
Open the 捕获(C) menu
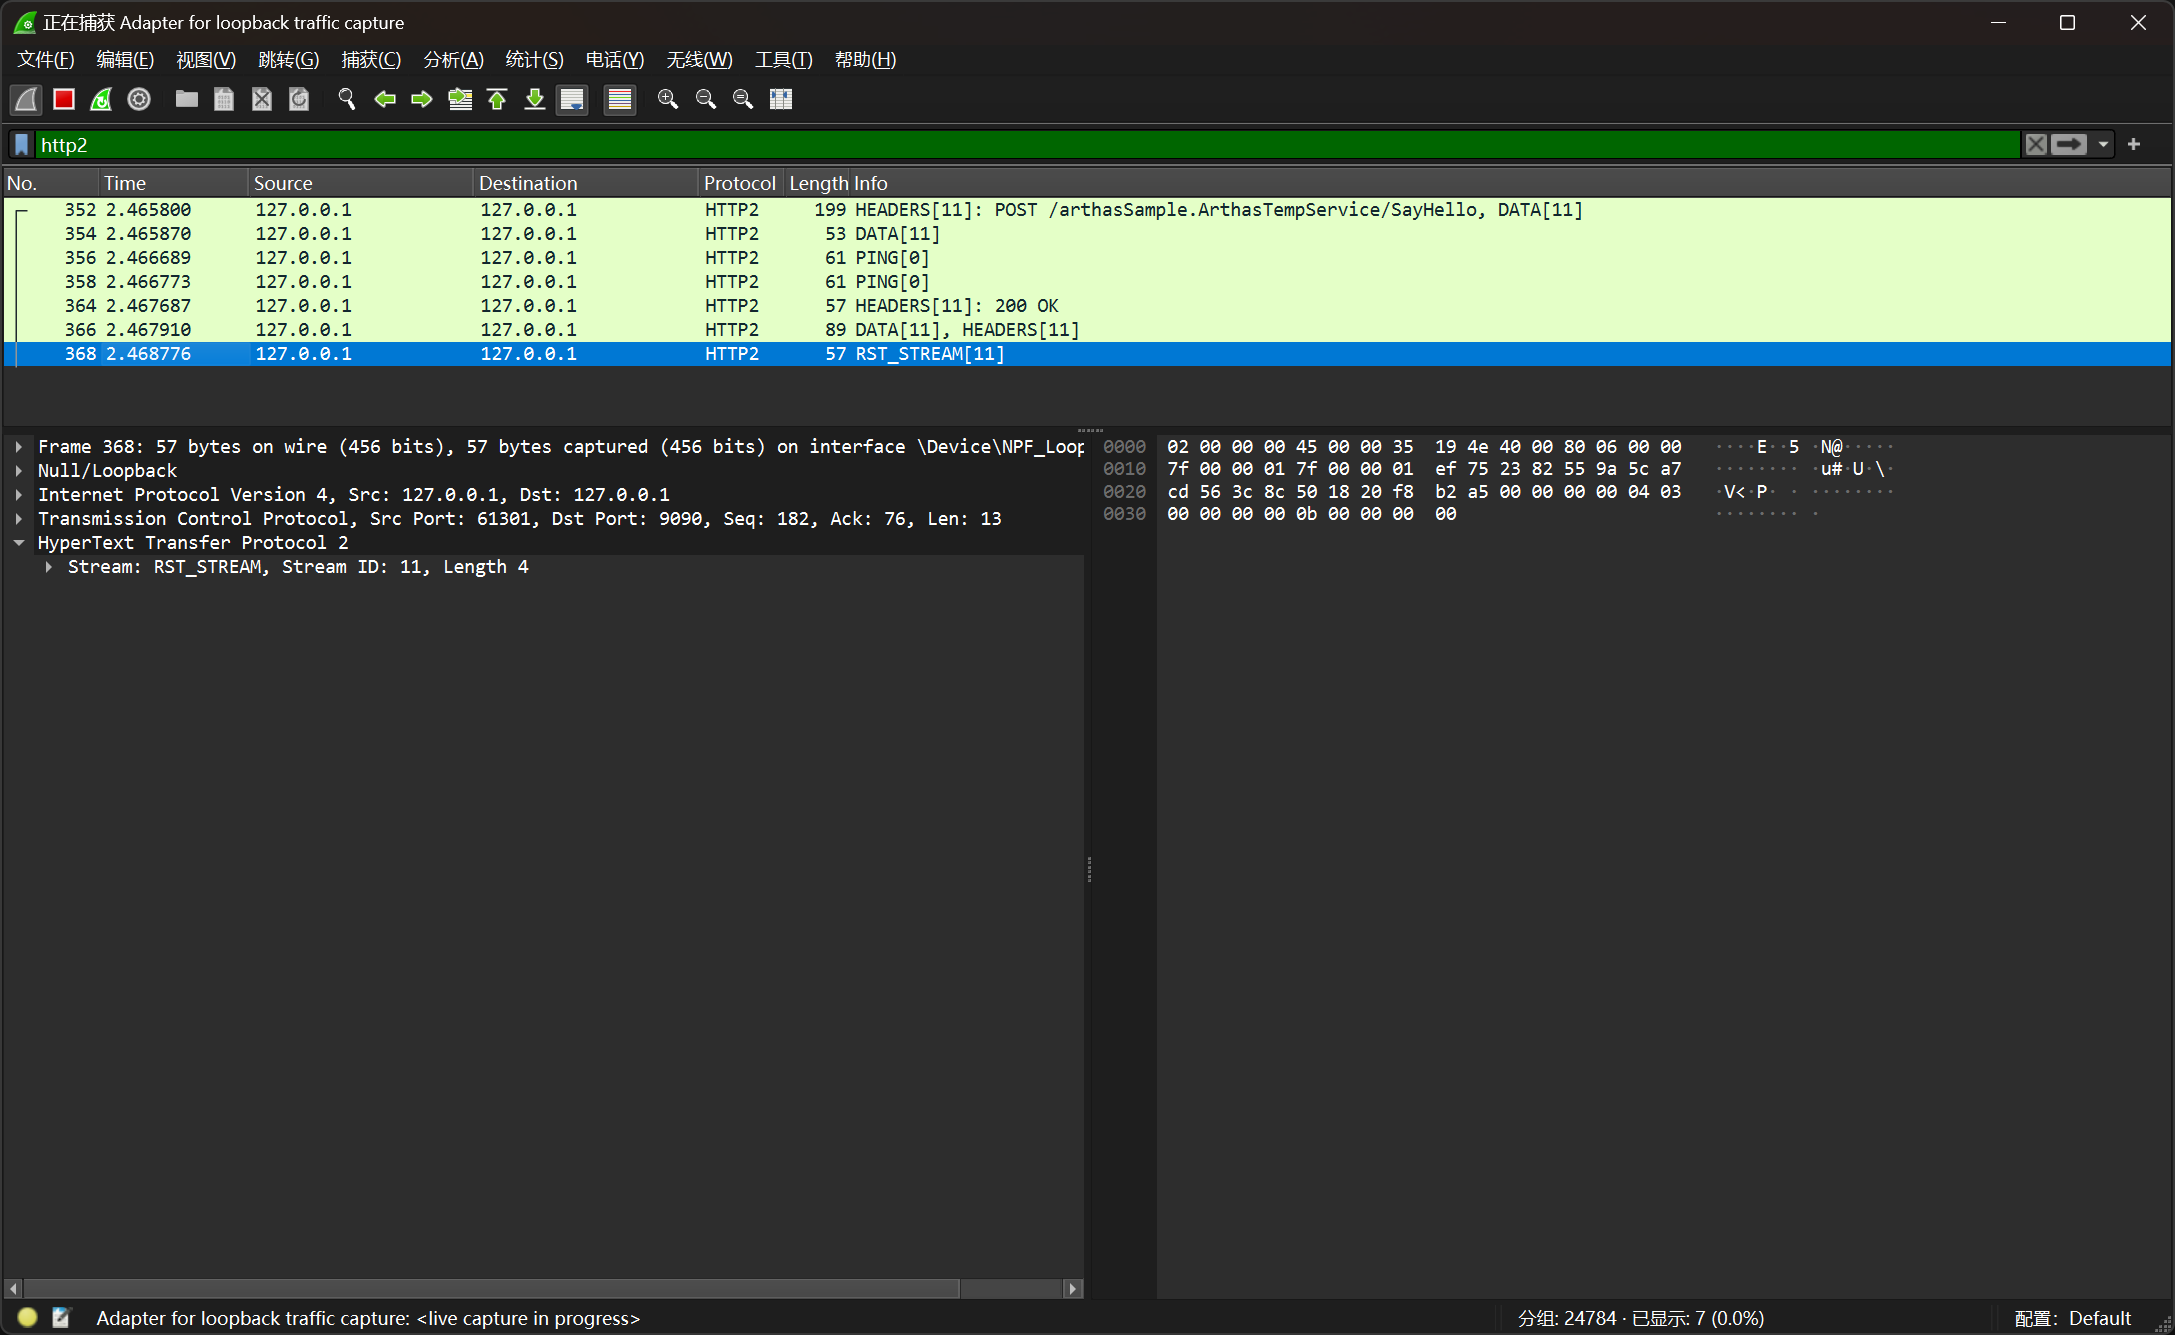pos(371,60)
